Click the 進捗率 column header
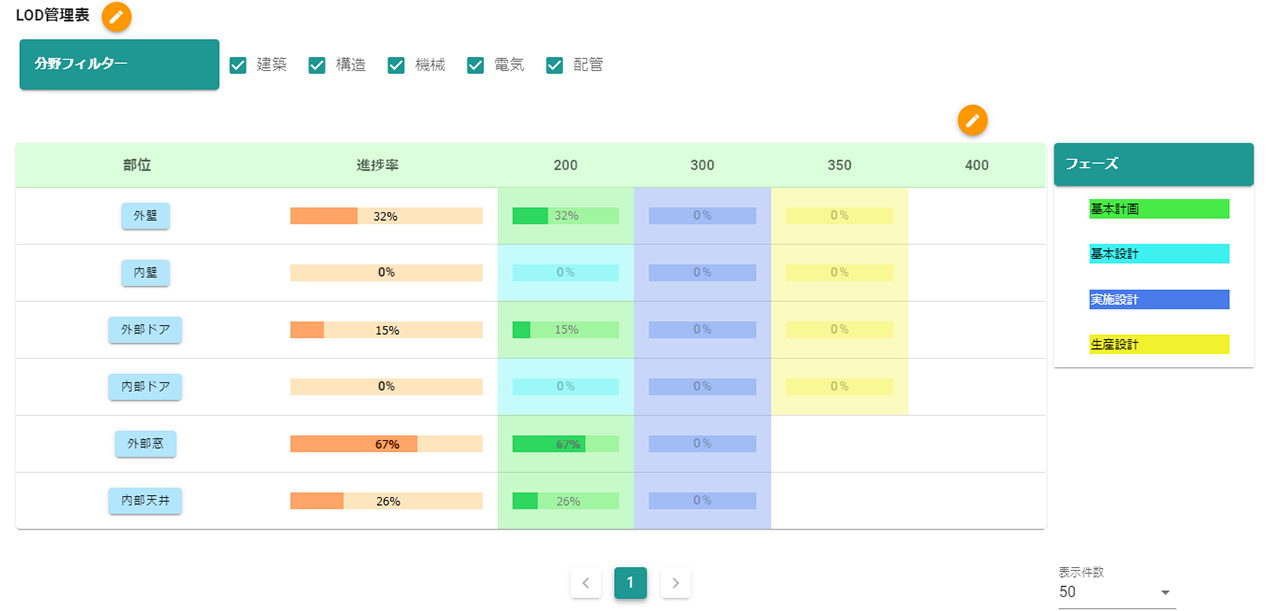The width and height of the screenshot is (1280, 611). click(x=378, y=165)
